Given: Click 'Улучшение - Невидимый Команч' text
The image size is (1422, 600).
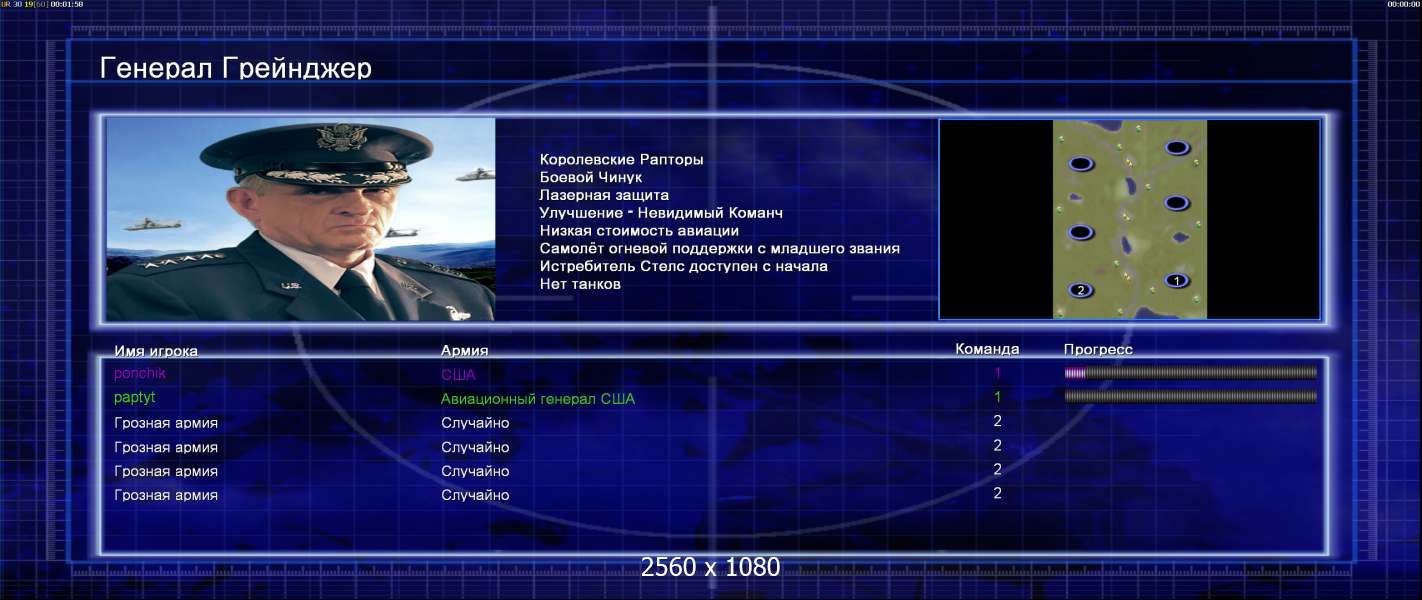Looking at the screenshot, I should click(661, 213).
